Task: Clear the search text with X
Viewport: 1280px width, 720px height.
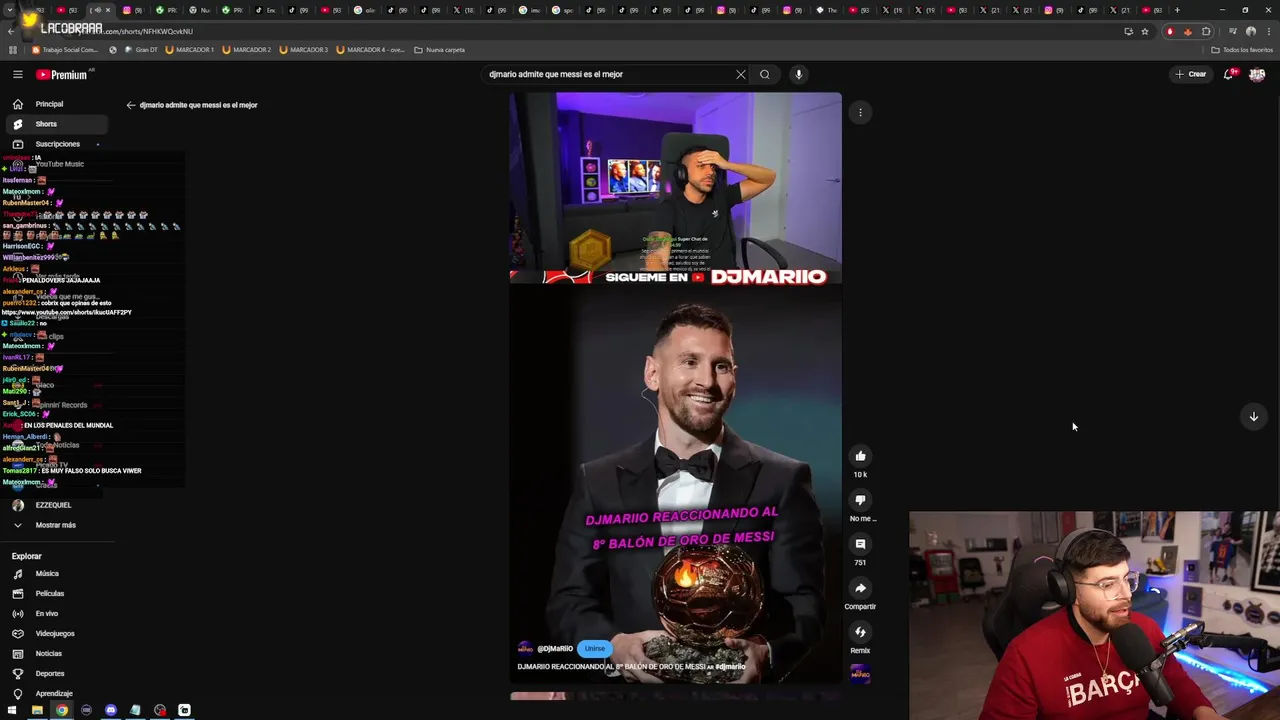Action: pos(741,74)
